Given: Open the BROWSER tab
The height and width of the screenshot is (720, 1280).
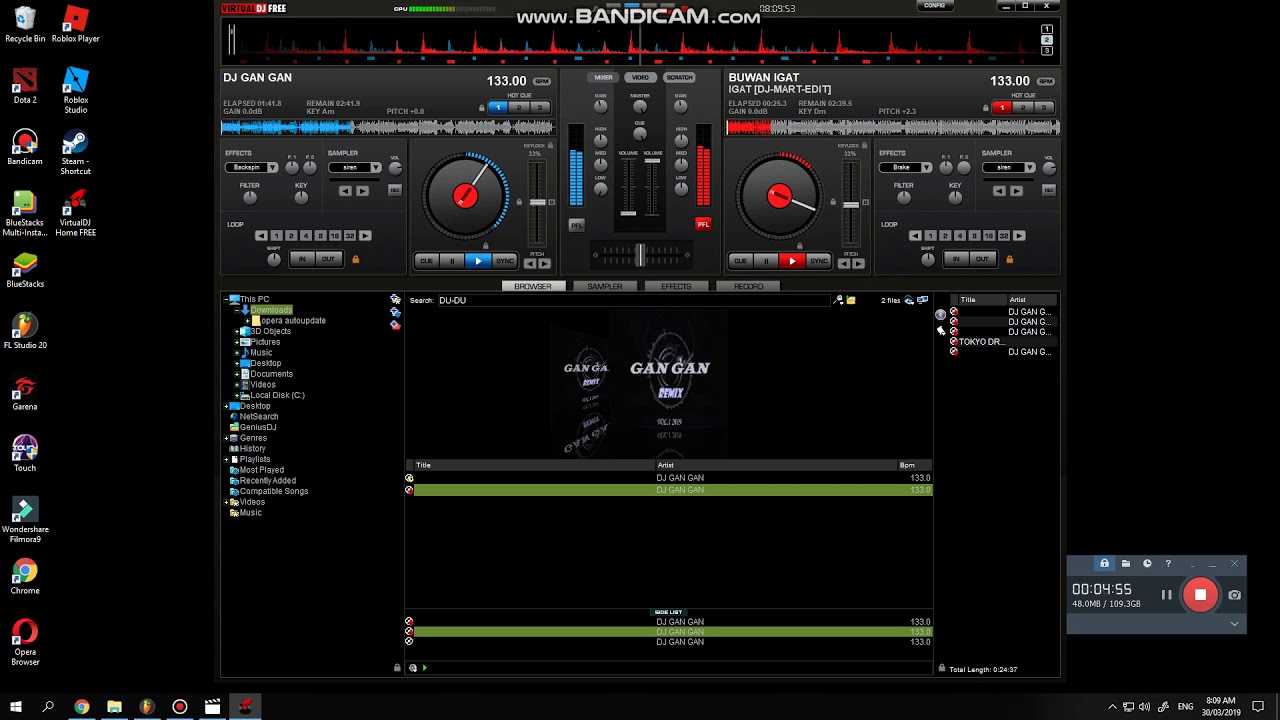Looking at the screenshot, I should [533, 287].
